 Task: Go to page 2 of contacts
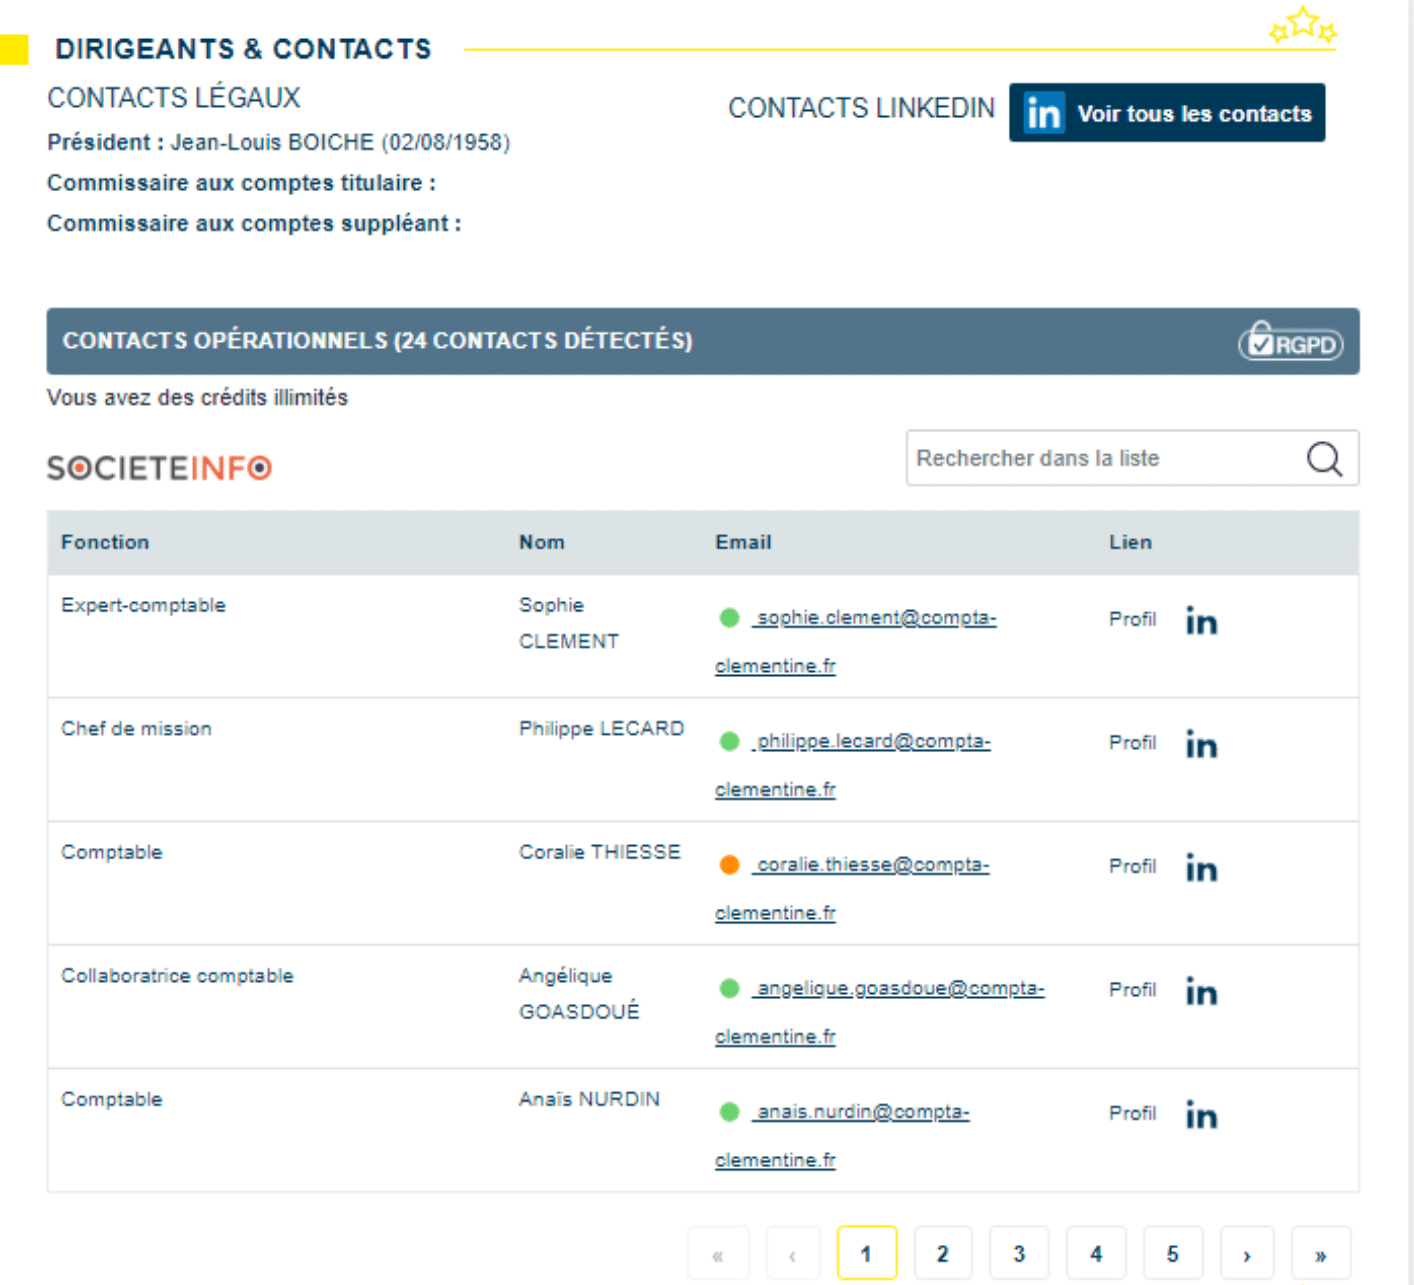click(942, 1254)
